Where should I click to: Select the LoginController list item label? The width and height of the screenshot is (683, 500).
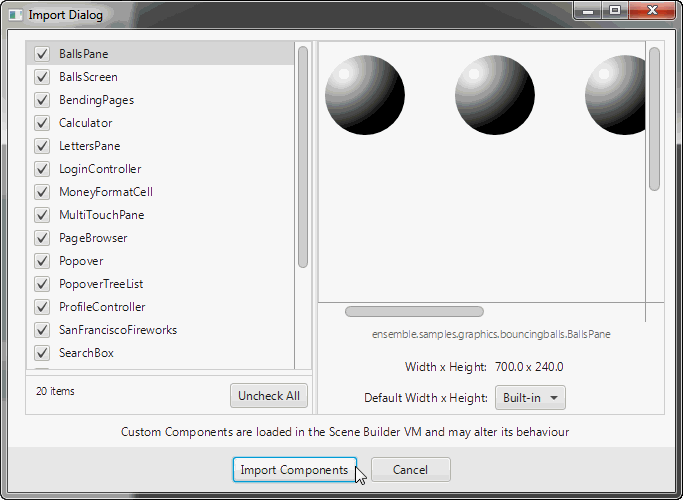100,169
